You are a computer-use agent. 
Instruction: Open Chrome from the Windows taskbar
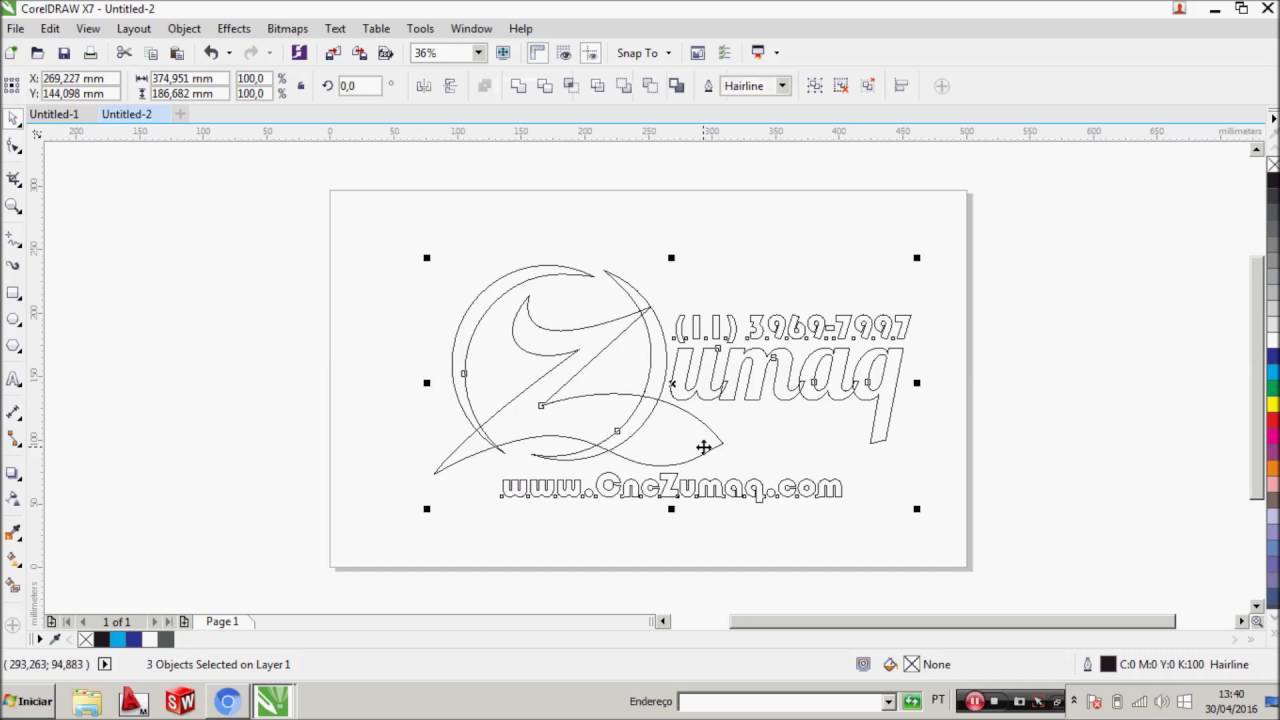point(227,702)
